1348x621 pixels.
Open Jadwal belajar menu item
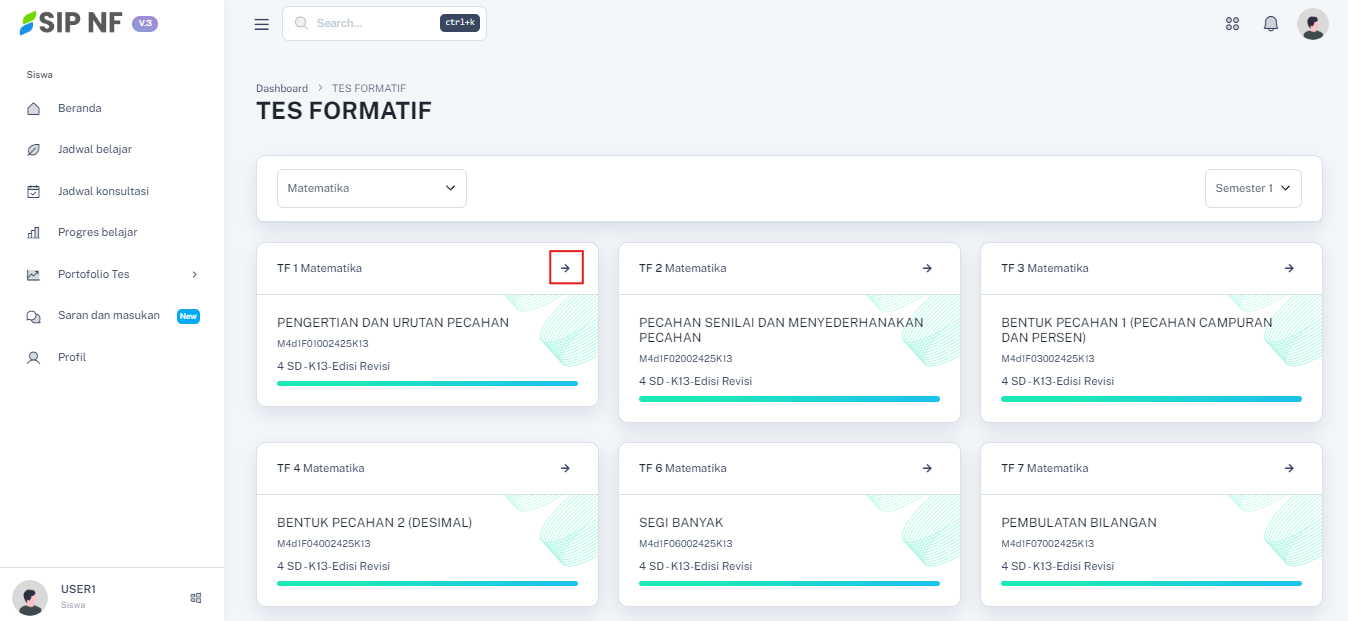[94, 149]
